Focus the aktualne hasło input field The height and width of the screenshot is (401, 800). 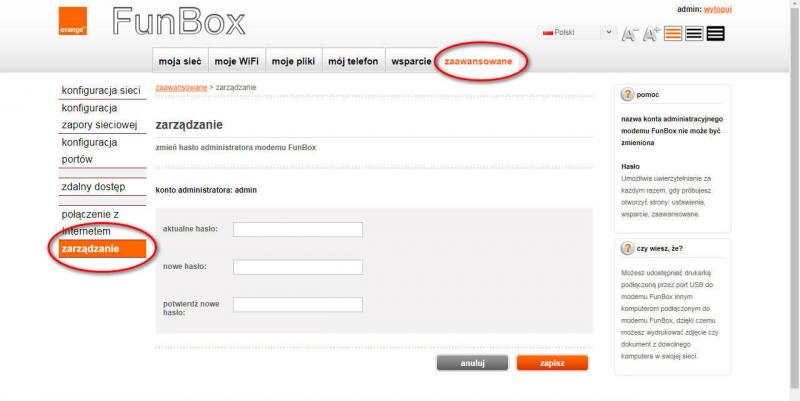click(x=297, y=230)
